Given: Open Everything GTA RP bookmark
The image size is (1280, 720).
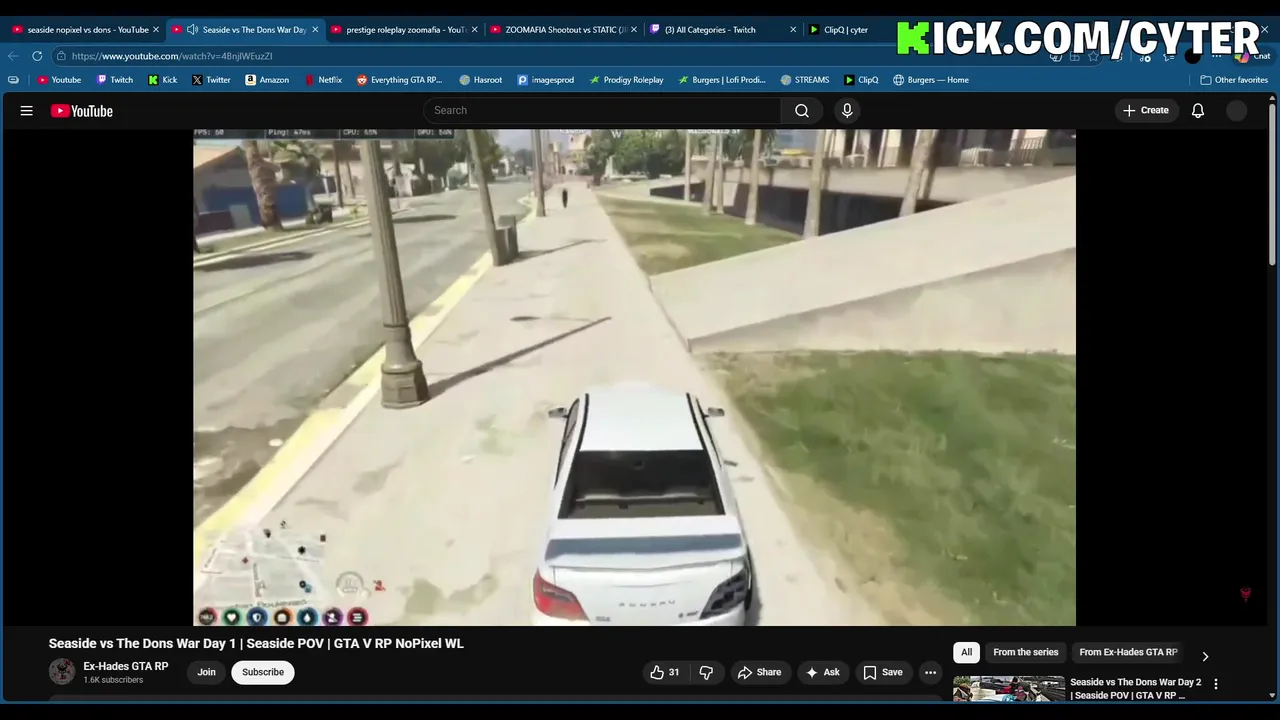Looking at the screenshot, I should (399, 80).
